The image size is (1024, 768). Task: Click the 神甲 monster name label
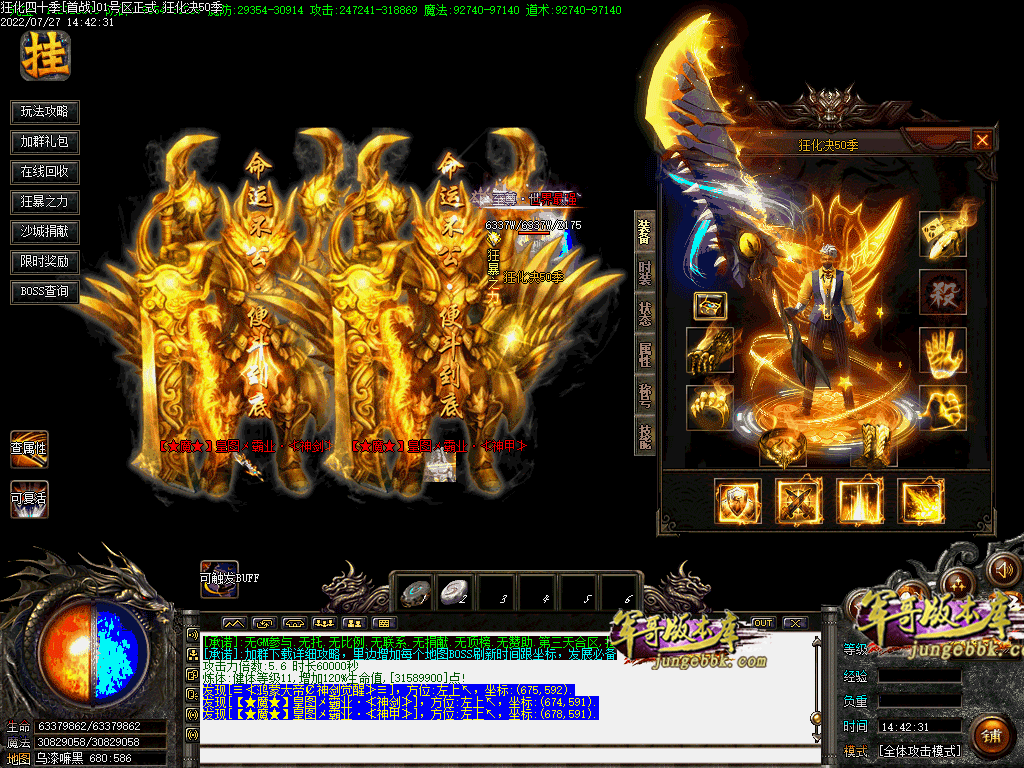[x=439, y=446]
